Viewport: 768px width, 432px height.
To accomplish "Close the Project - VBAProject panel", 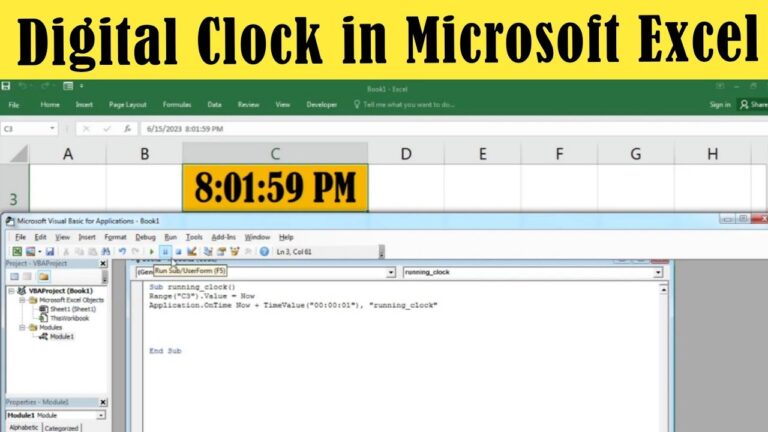I will pos(103,264).
